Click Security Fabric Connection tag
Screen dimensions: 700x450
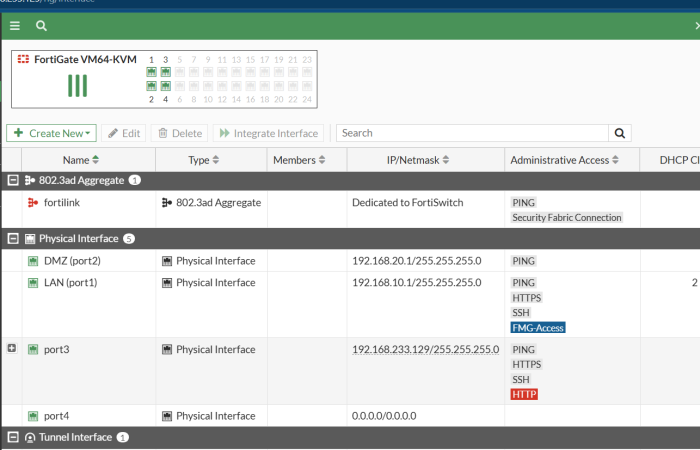pos(567,217)
